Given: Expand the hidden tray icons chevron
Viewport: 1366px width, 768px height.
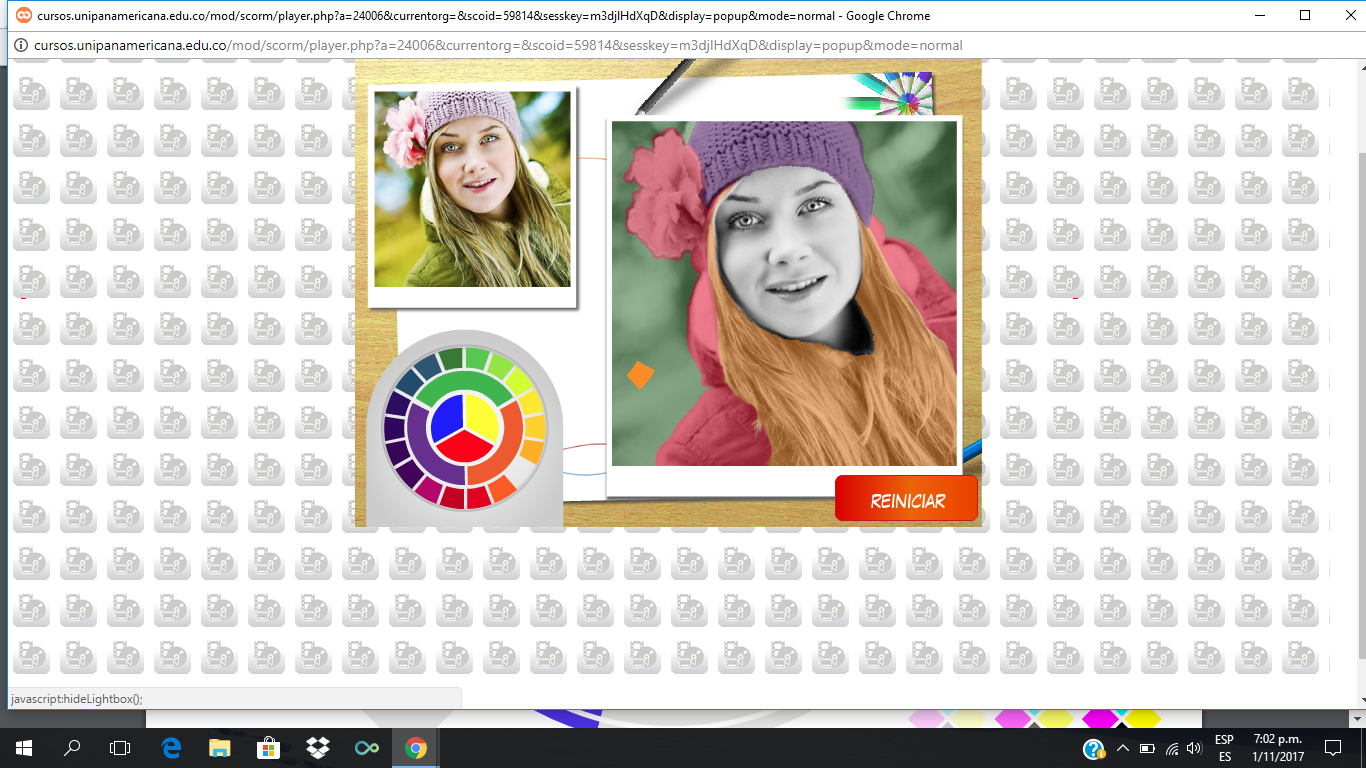Looking at the screenshot, I should click(x=1123, y=748).
